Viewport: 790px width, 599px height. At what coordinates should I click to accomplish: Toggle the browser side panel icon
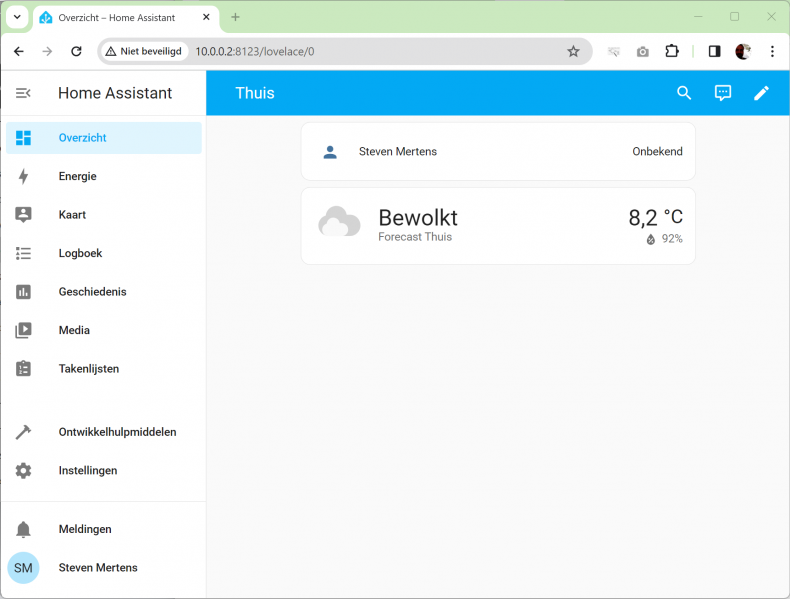(x=714, y=51)
